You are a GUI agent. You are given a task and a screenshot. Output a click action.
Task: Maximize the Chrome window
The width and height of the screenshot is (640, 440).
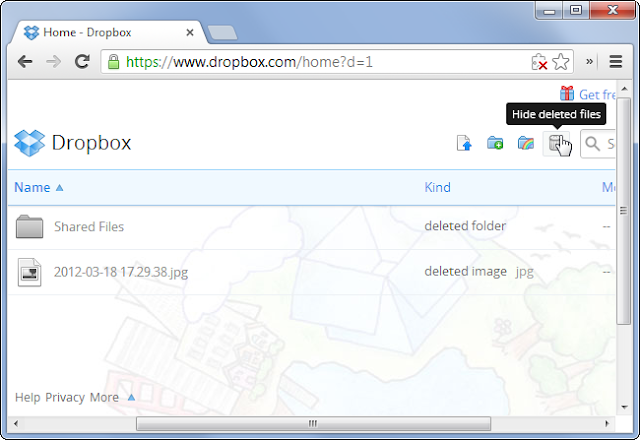[x=576, y=10]
